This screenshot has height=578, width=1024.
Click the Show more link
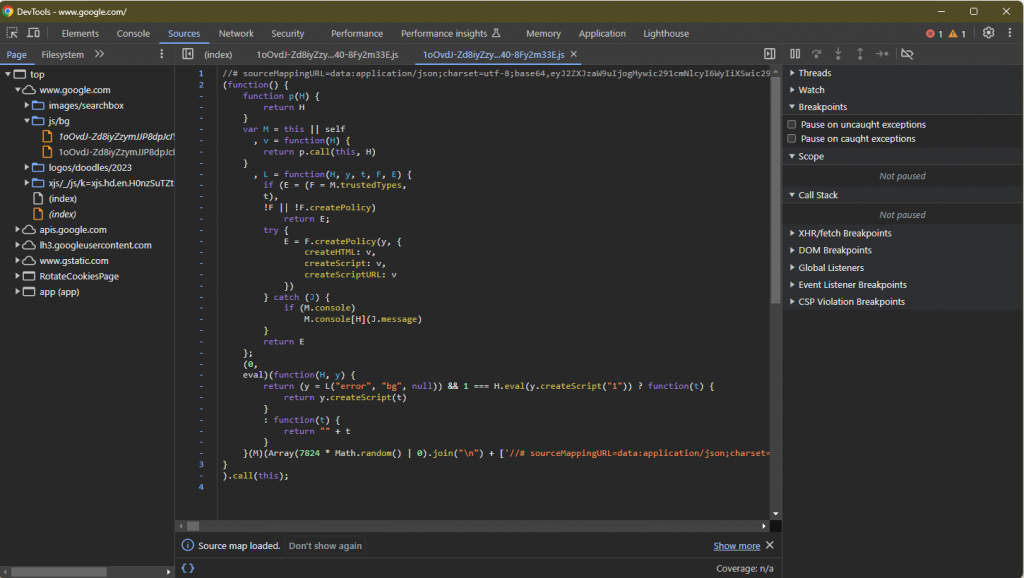[x=736, y=546]
